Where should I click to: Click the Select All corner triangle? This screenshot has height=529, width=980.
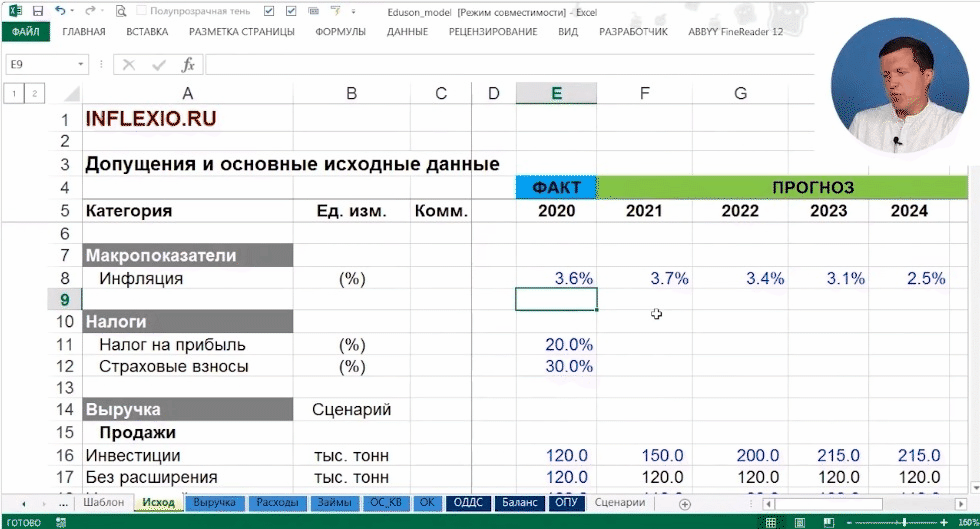[x=72, y=94]
